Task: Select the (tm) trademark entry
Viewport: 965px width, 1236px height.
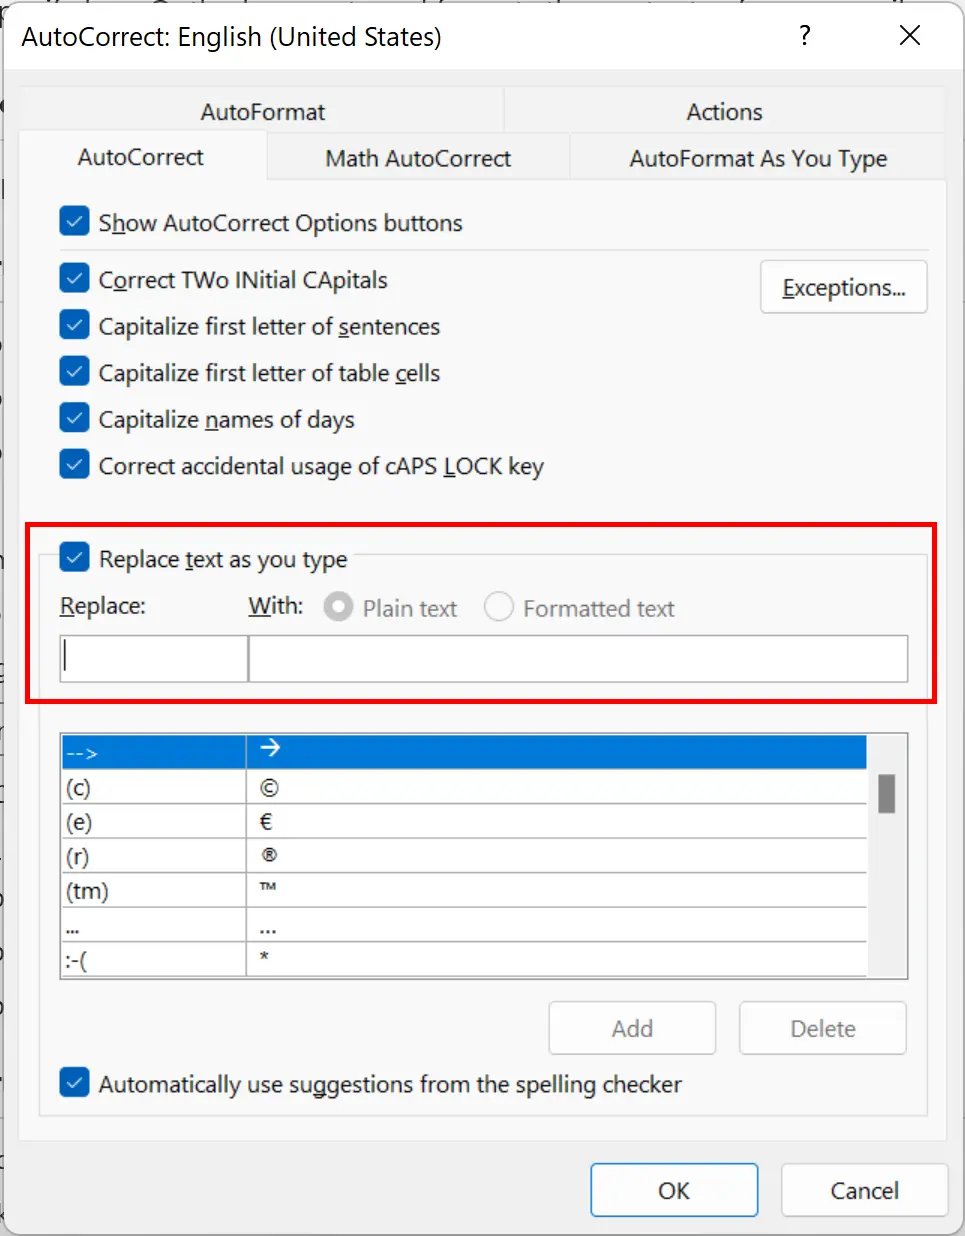Action: pos(464,890)
